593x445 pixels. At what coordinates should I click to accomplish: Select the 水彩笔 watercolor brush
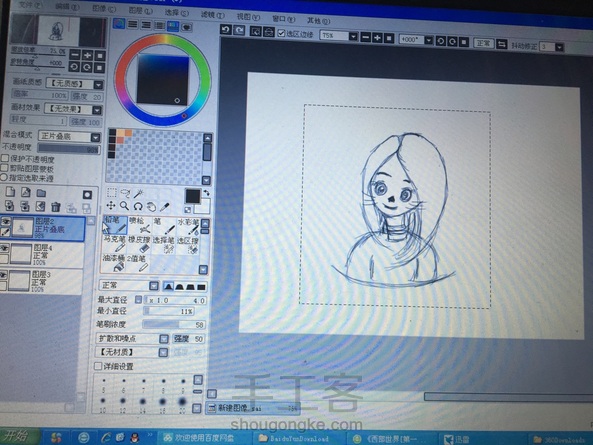point(188,226)
